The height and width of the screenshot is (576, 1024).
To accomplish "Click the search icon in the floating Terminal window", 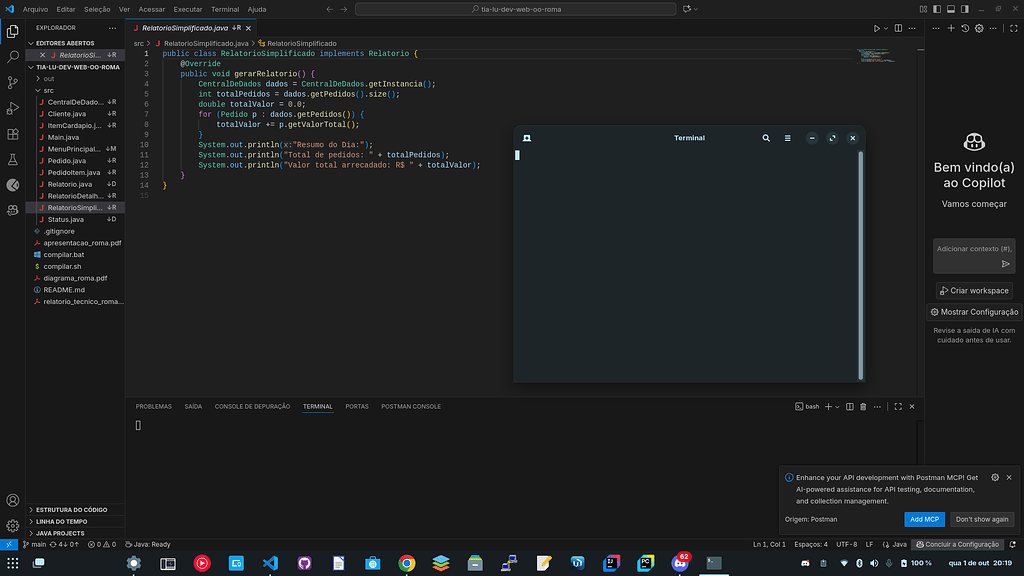I will pos(766,138).
